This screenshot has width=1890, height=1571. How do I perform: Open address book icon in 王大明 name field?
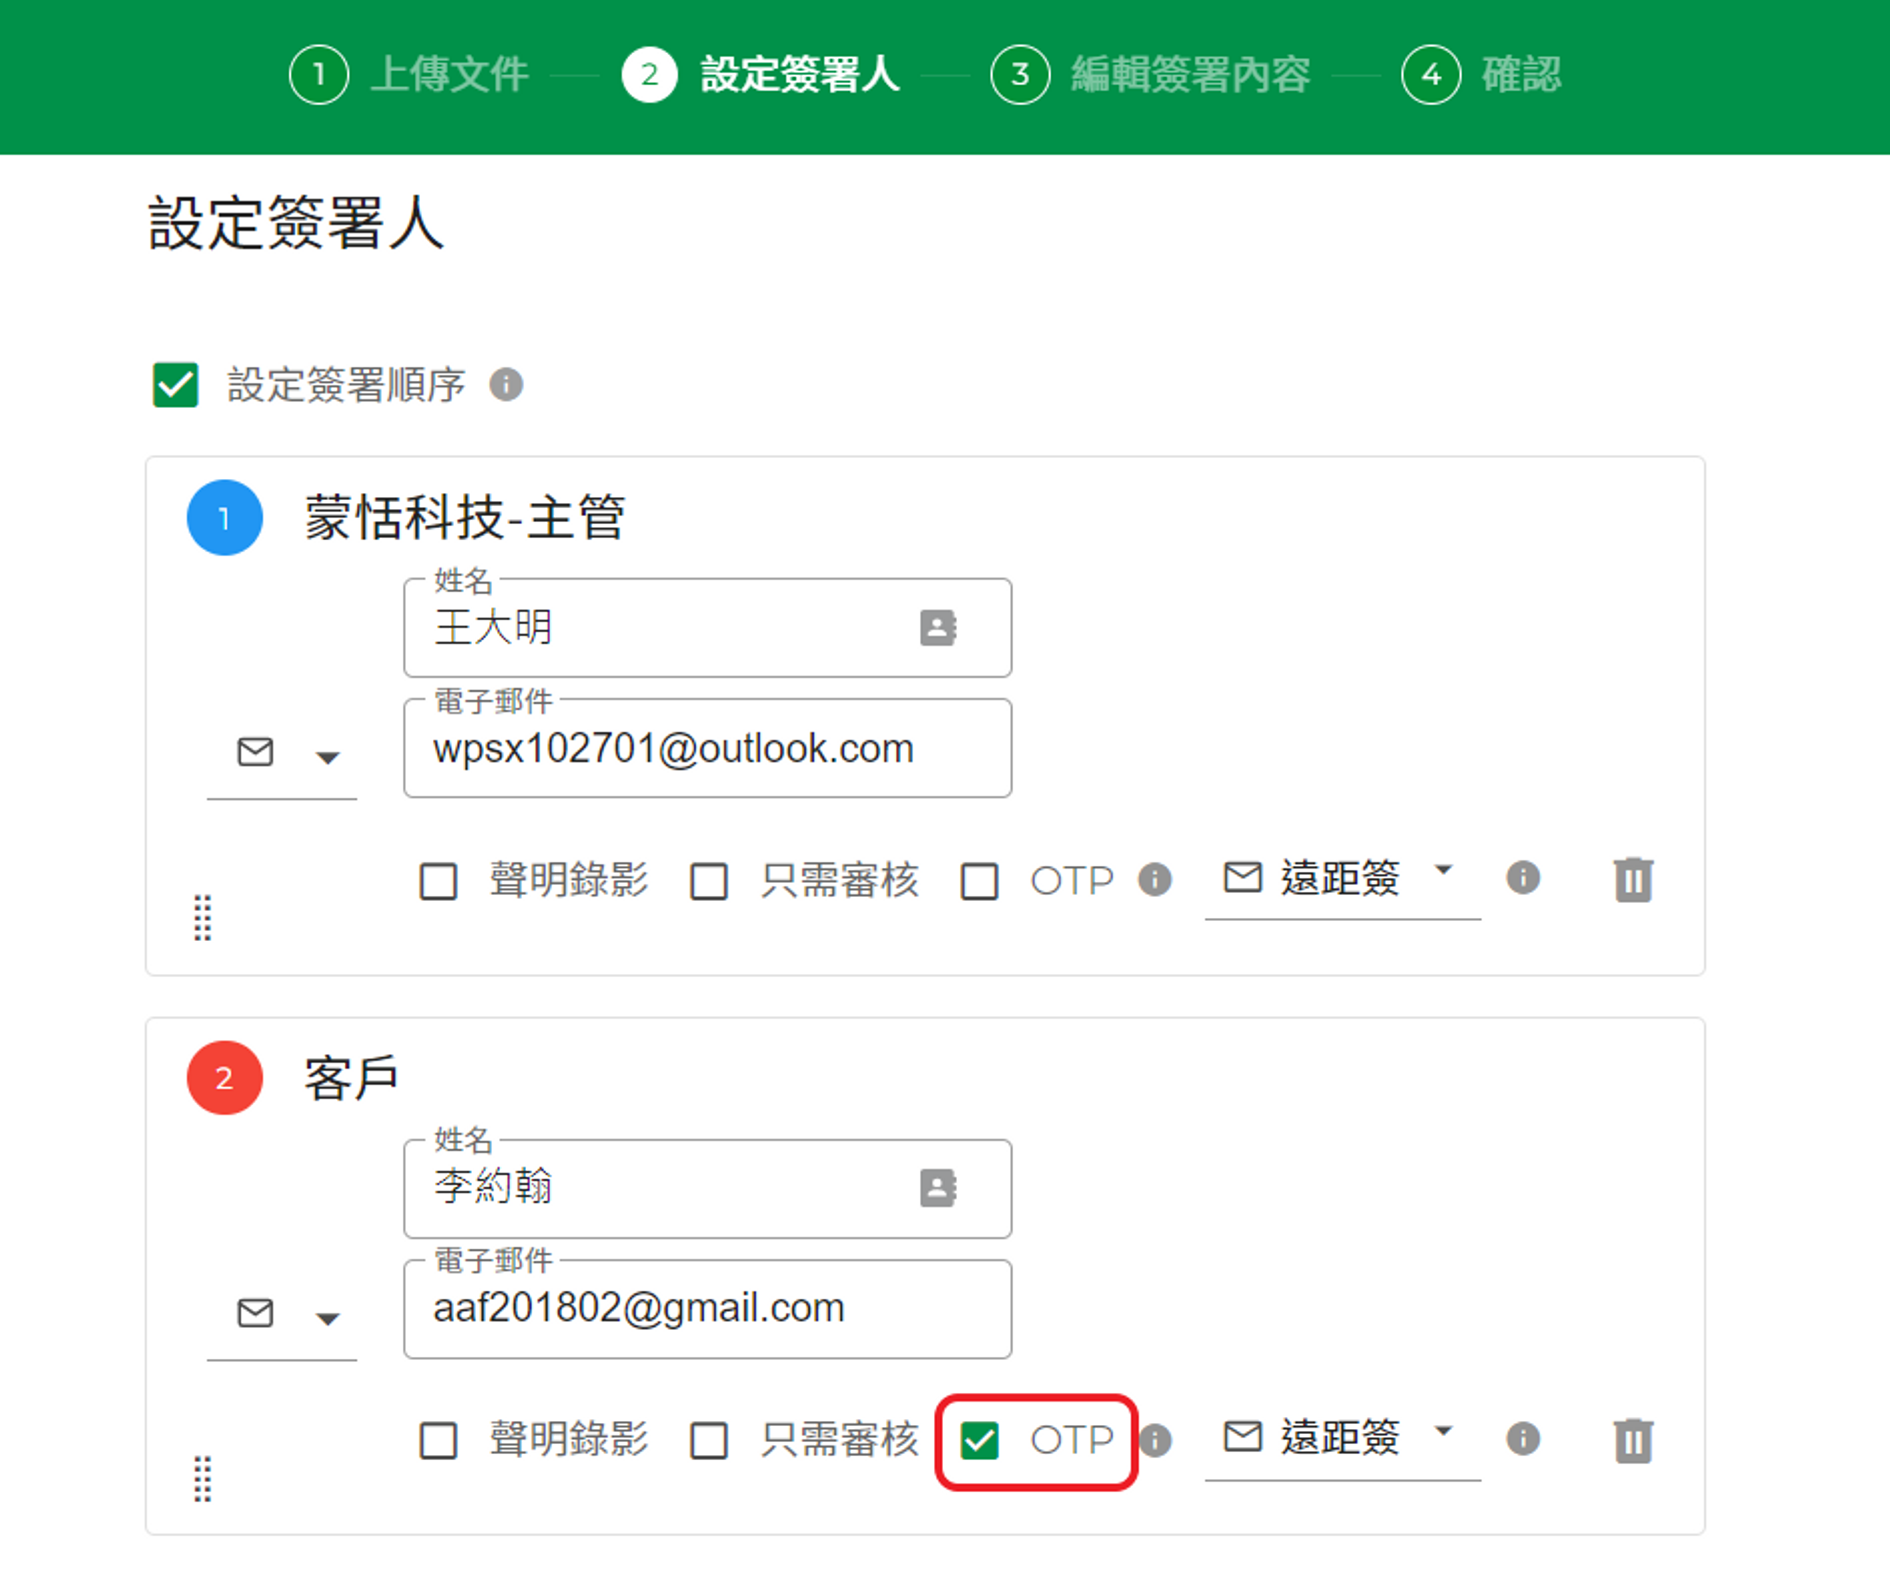click(938, 628)
